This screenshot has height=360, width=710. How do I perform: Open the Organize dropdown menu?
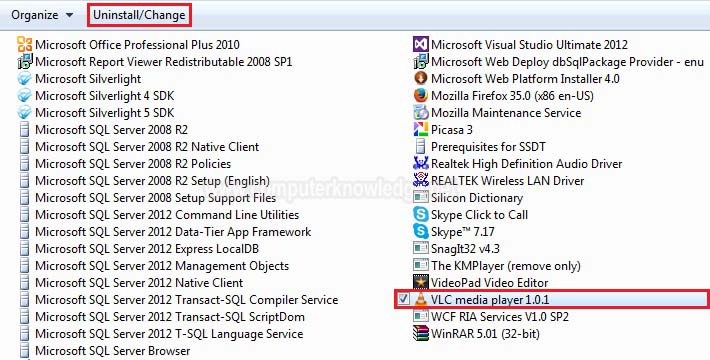click(42, 15)
